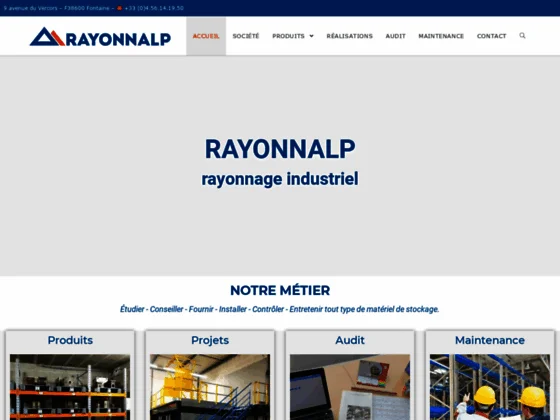Open the Projets yellow mezzanine photo
This screenshot has height=420, width=560.
(x=210, y=387)
